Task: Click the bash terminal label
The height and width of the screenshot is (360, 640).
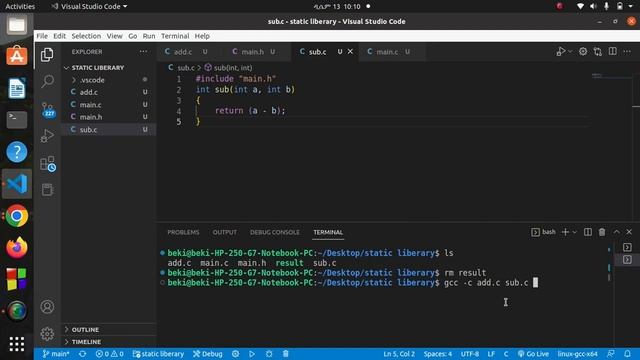Action: click(544, 232)
